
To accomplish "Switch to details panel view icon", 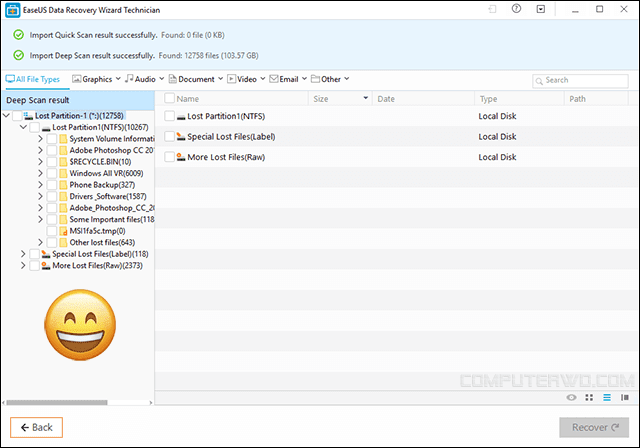I will tap(624, 397).
